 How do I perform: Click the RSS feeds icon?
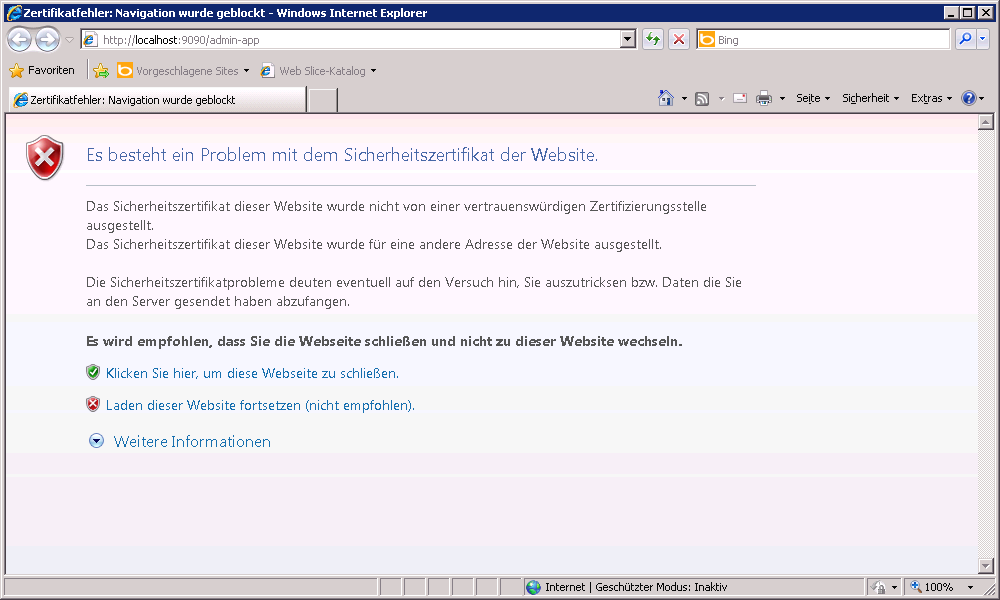pos(702,98)
